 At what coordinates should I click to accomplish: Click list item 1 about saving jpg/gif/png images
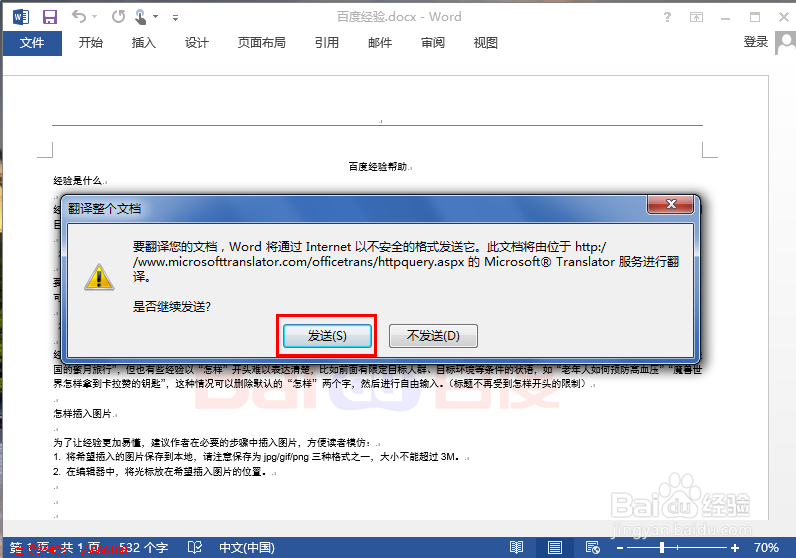(x=256, y=456)
